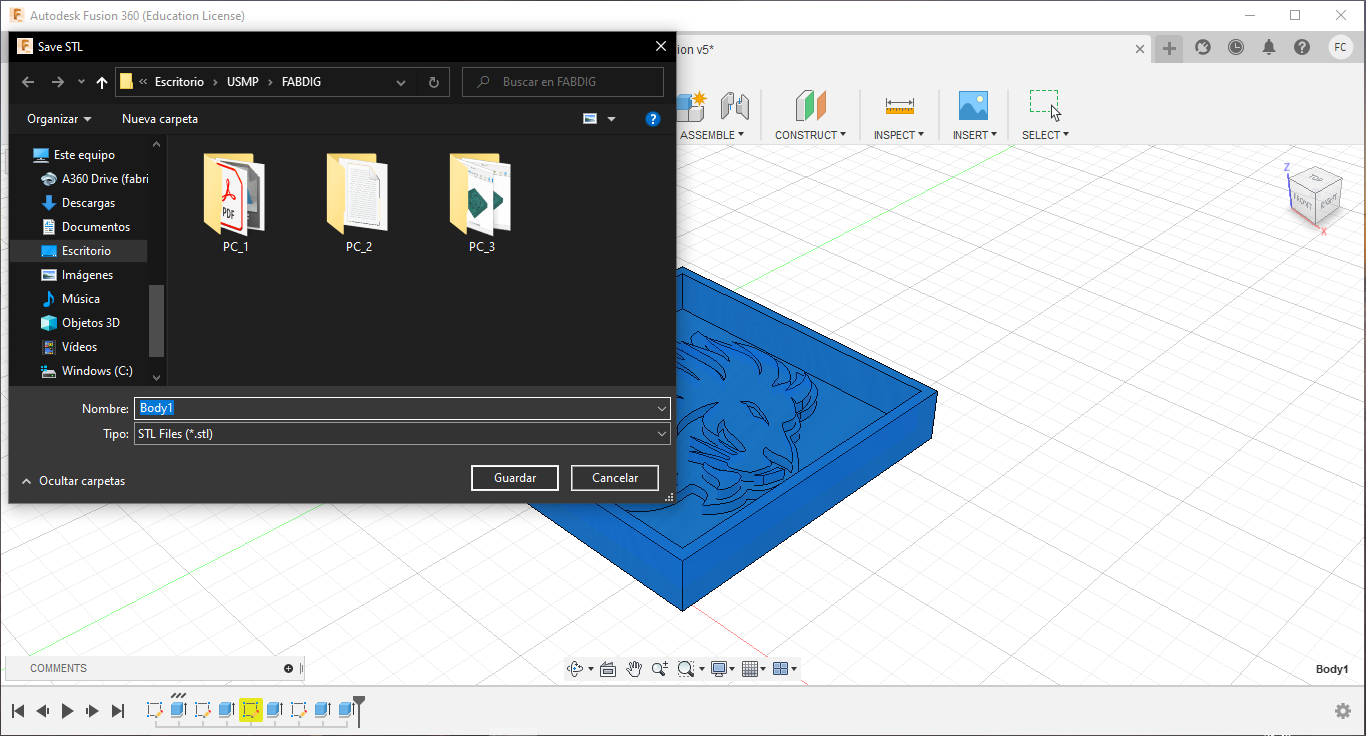Click the Offset Plane icon above CONSTRUCT
Image resolution: width=1366 pixels, height=736 pixels.
(811, 105)
